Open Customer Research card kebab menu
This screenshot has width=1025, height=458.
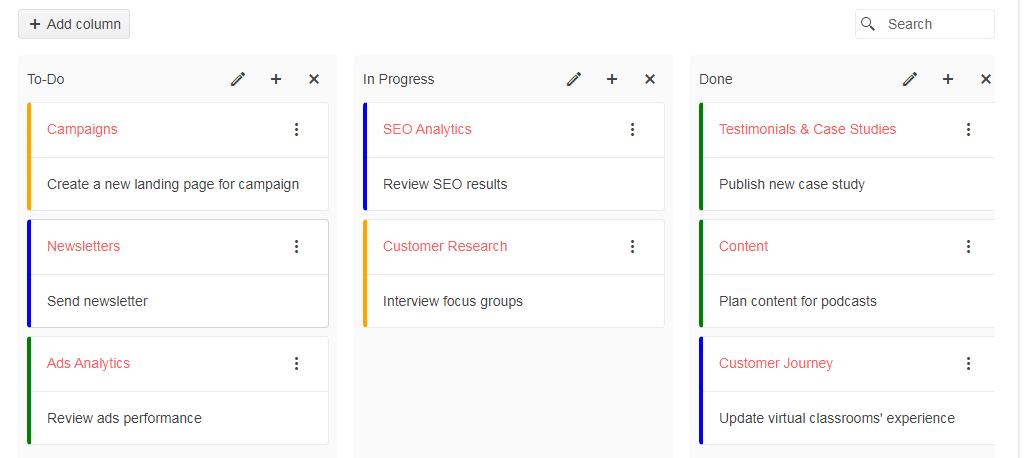pyautogui.click(x=632, y=246)
